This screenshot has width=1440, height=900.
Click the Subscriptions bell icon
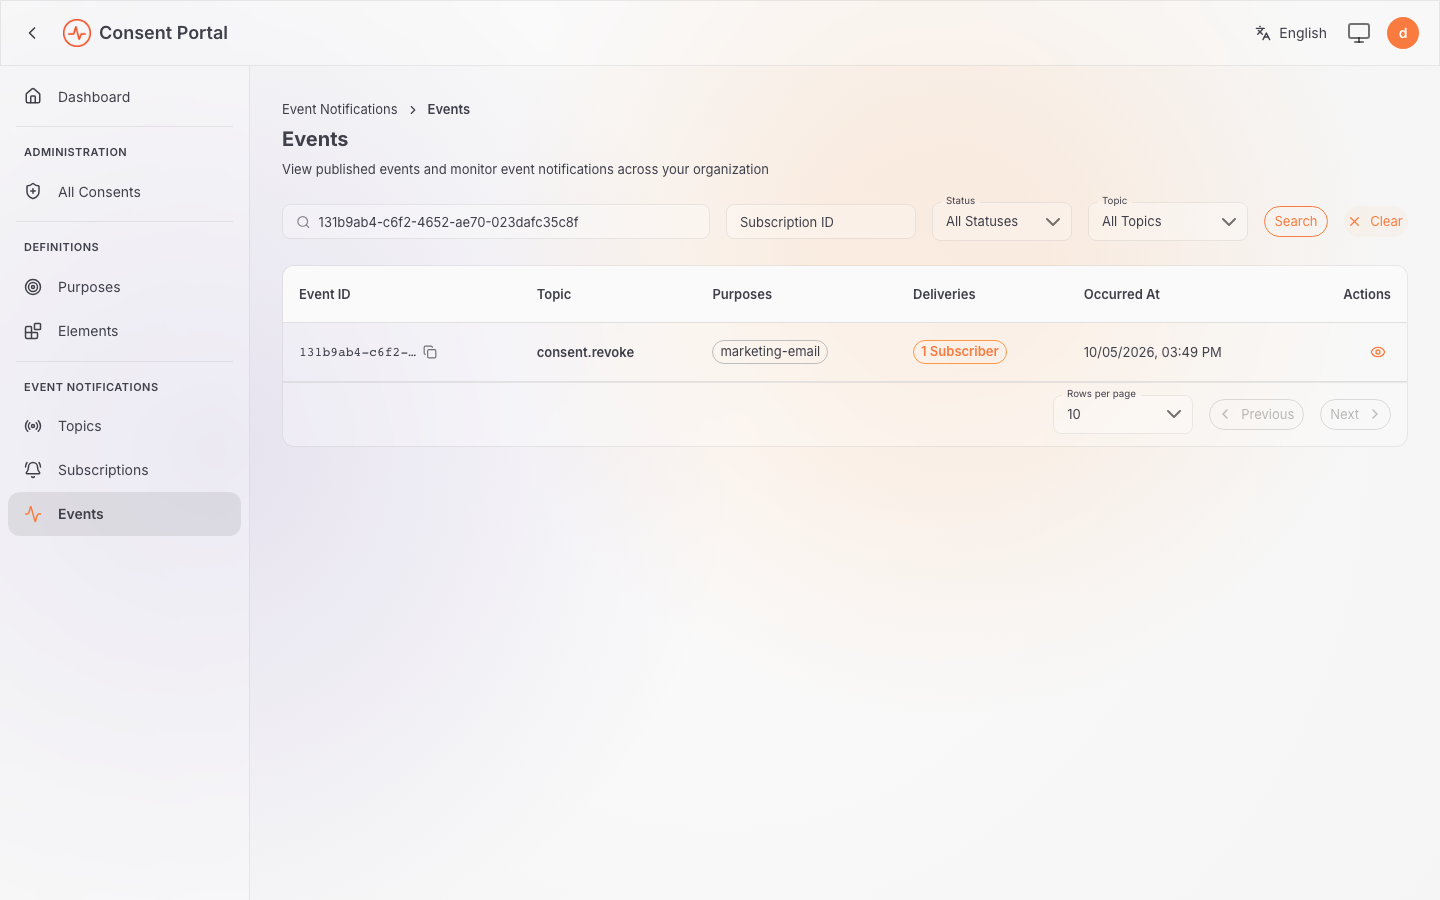coord(33,470)
